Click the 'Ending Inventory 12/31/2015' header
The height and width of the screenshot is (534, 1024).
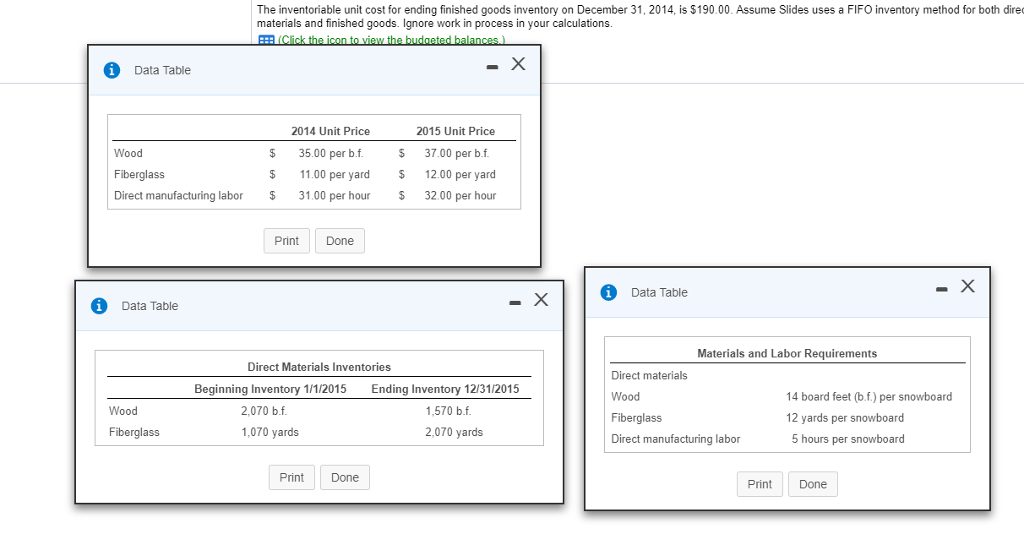pyautogui.click(x=445, y=389)
